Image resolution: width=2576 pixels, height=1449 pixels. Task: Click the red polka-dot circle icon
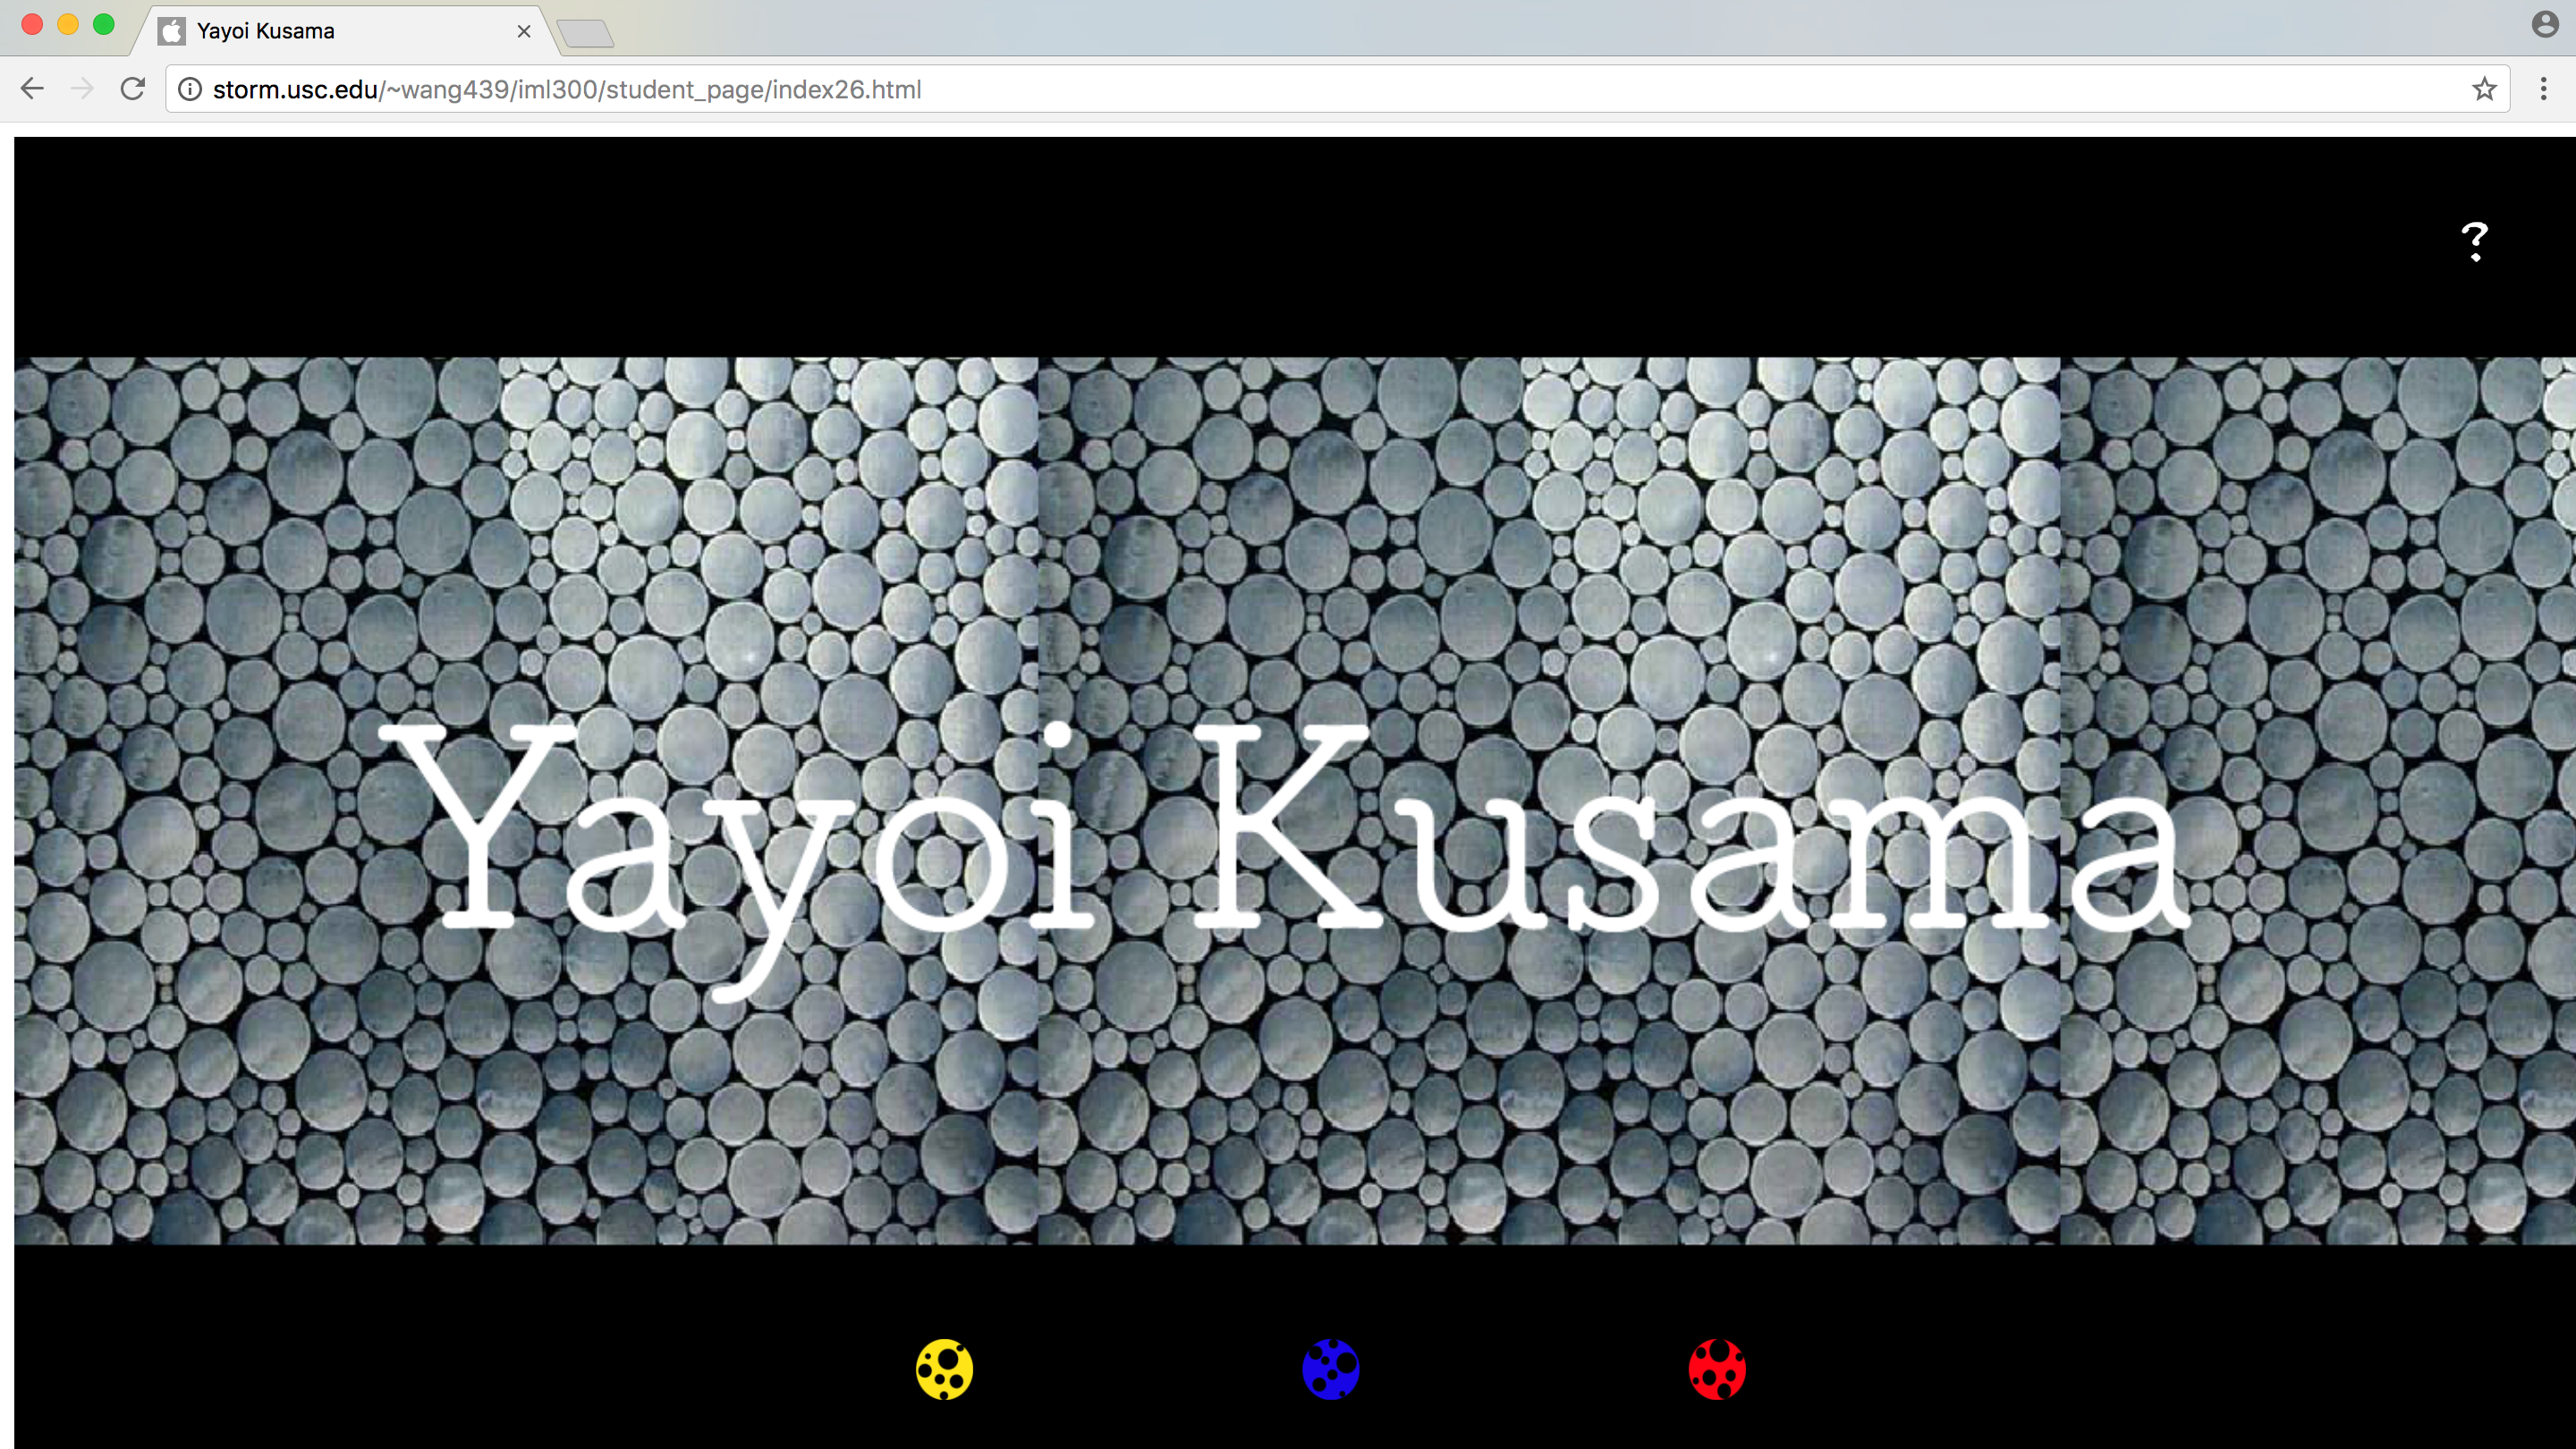click(x=1716, y=1369)
